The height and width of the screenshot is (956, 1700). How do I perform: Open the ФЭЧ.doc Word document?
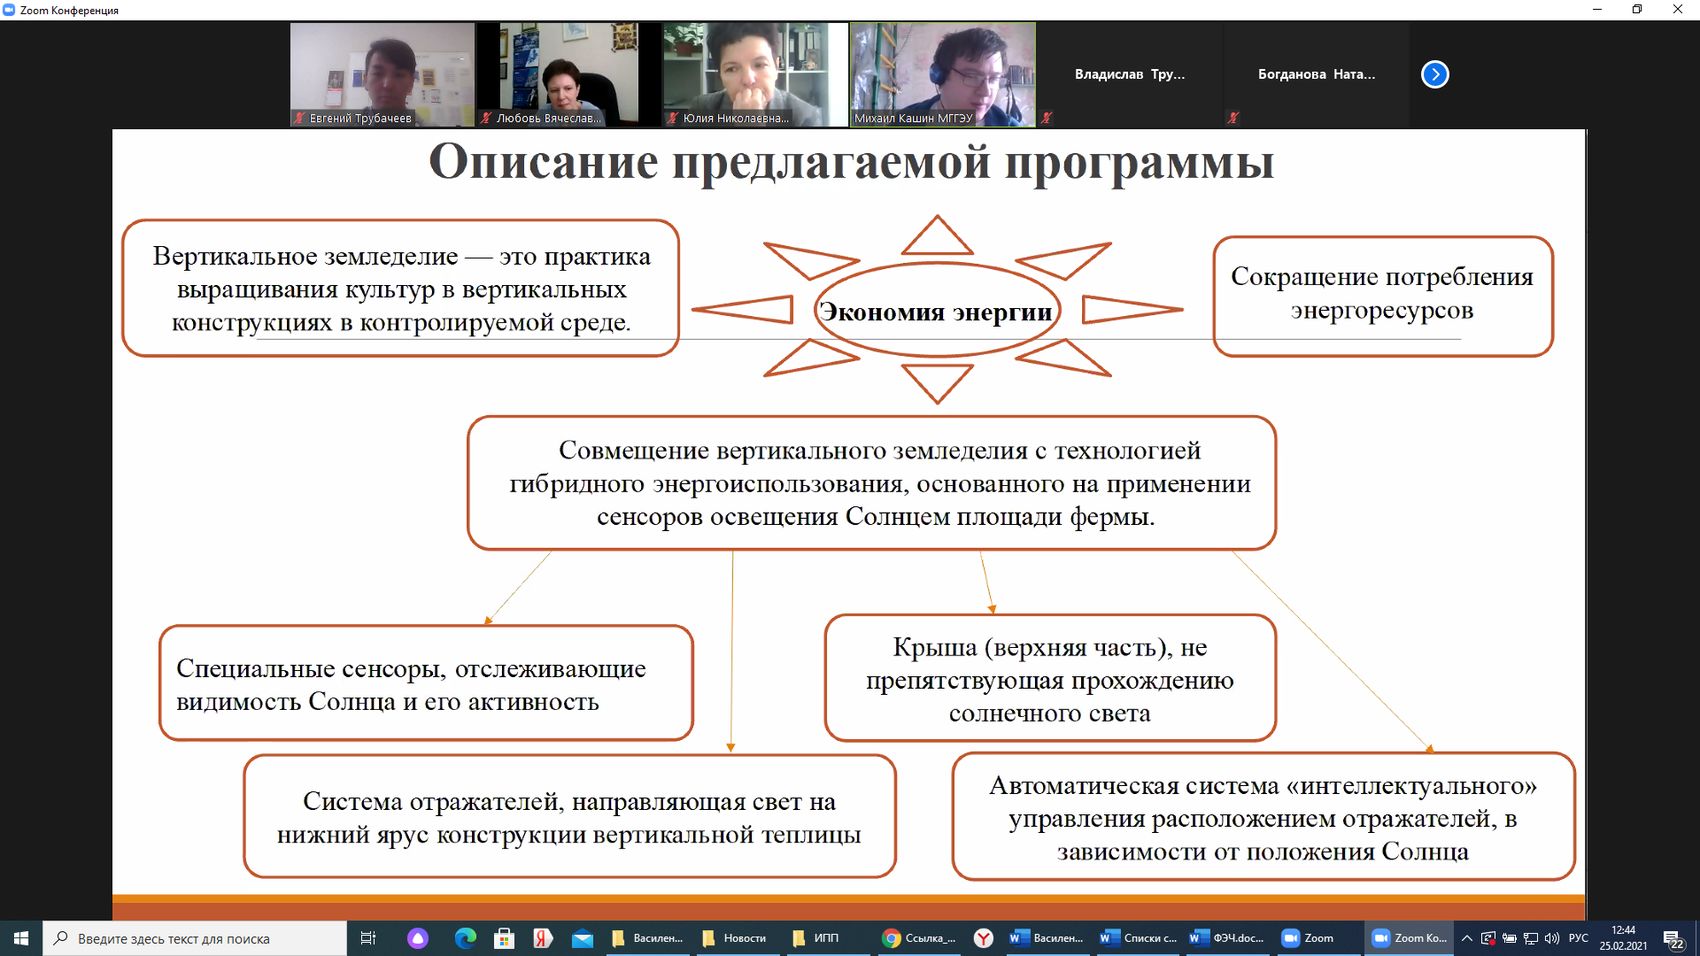click(1227, 938)
